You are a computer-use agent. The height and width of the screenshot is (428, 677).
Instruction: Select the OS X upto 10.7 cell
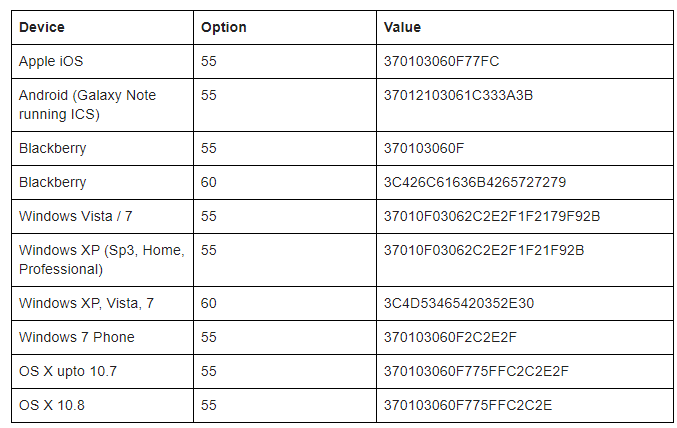[68, 371]
